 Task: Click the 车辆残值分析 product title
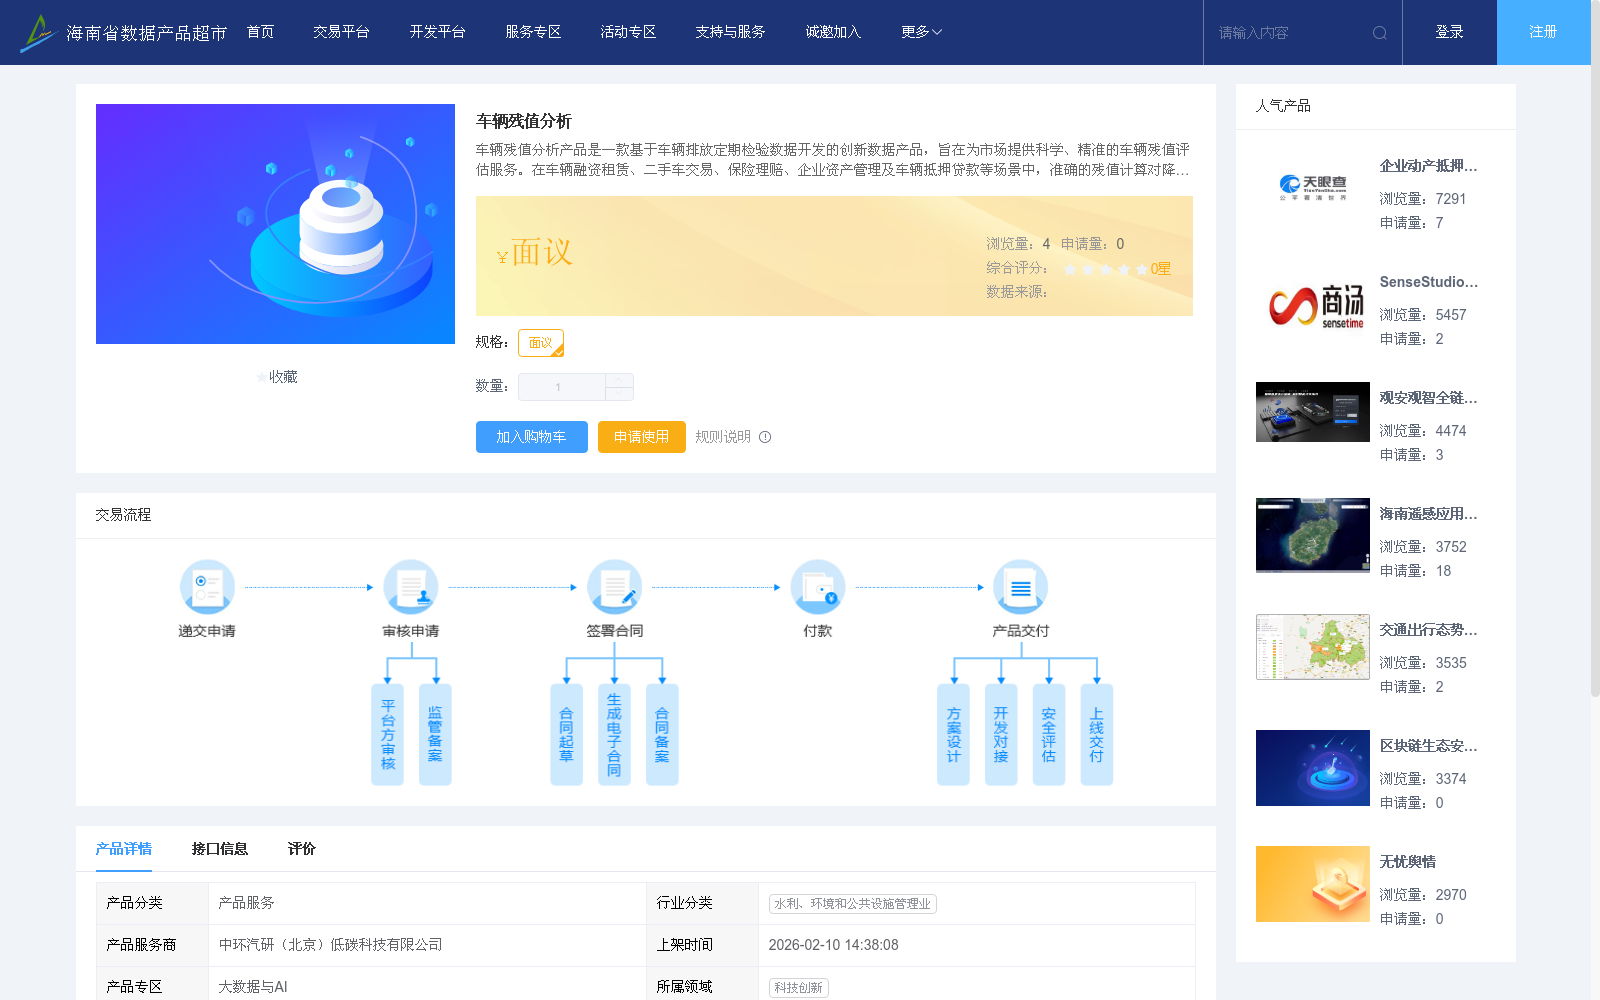524,121
